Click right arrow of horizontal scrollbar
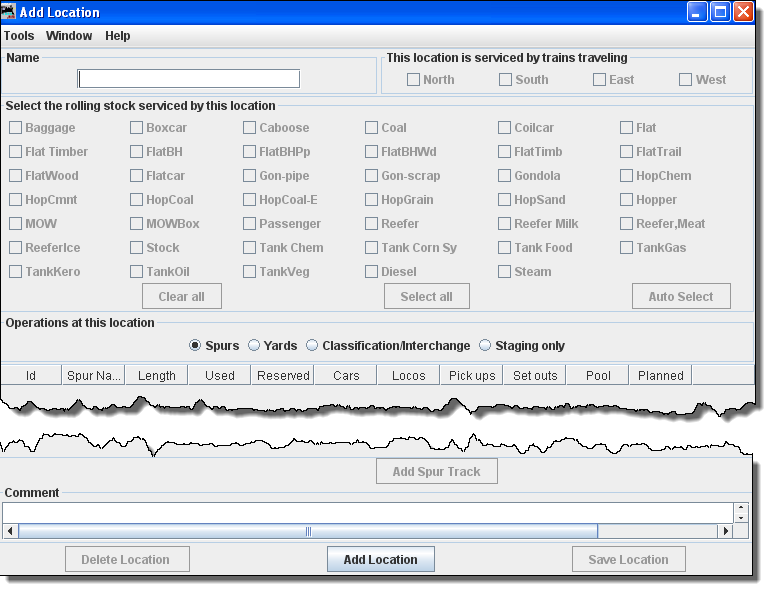 pos(726,531)
